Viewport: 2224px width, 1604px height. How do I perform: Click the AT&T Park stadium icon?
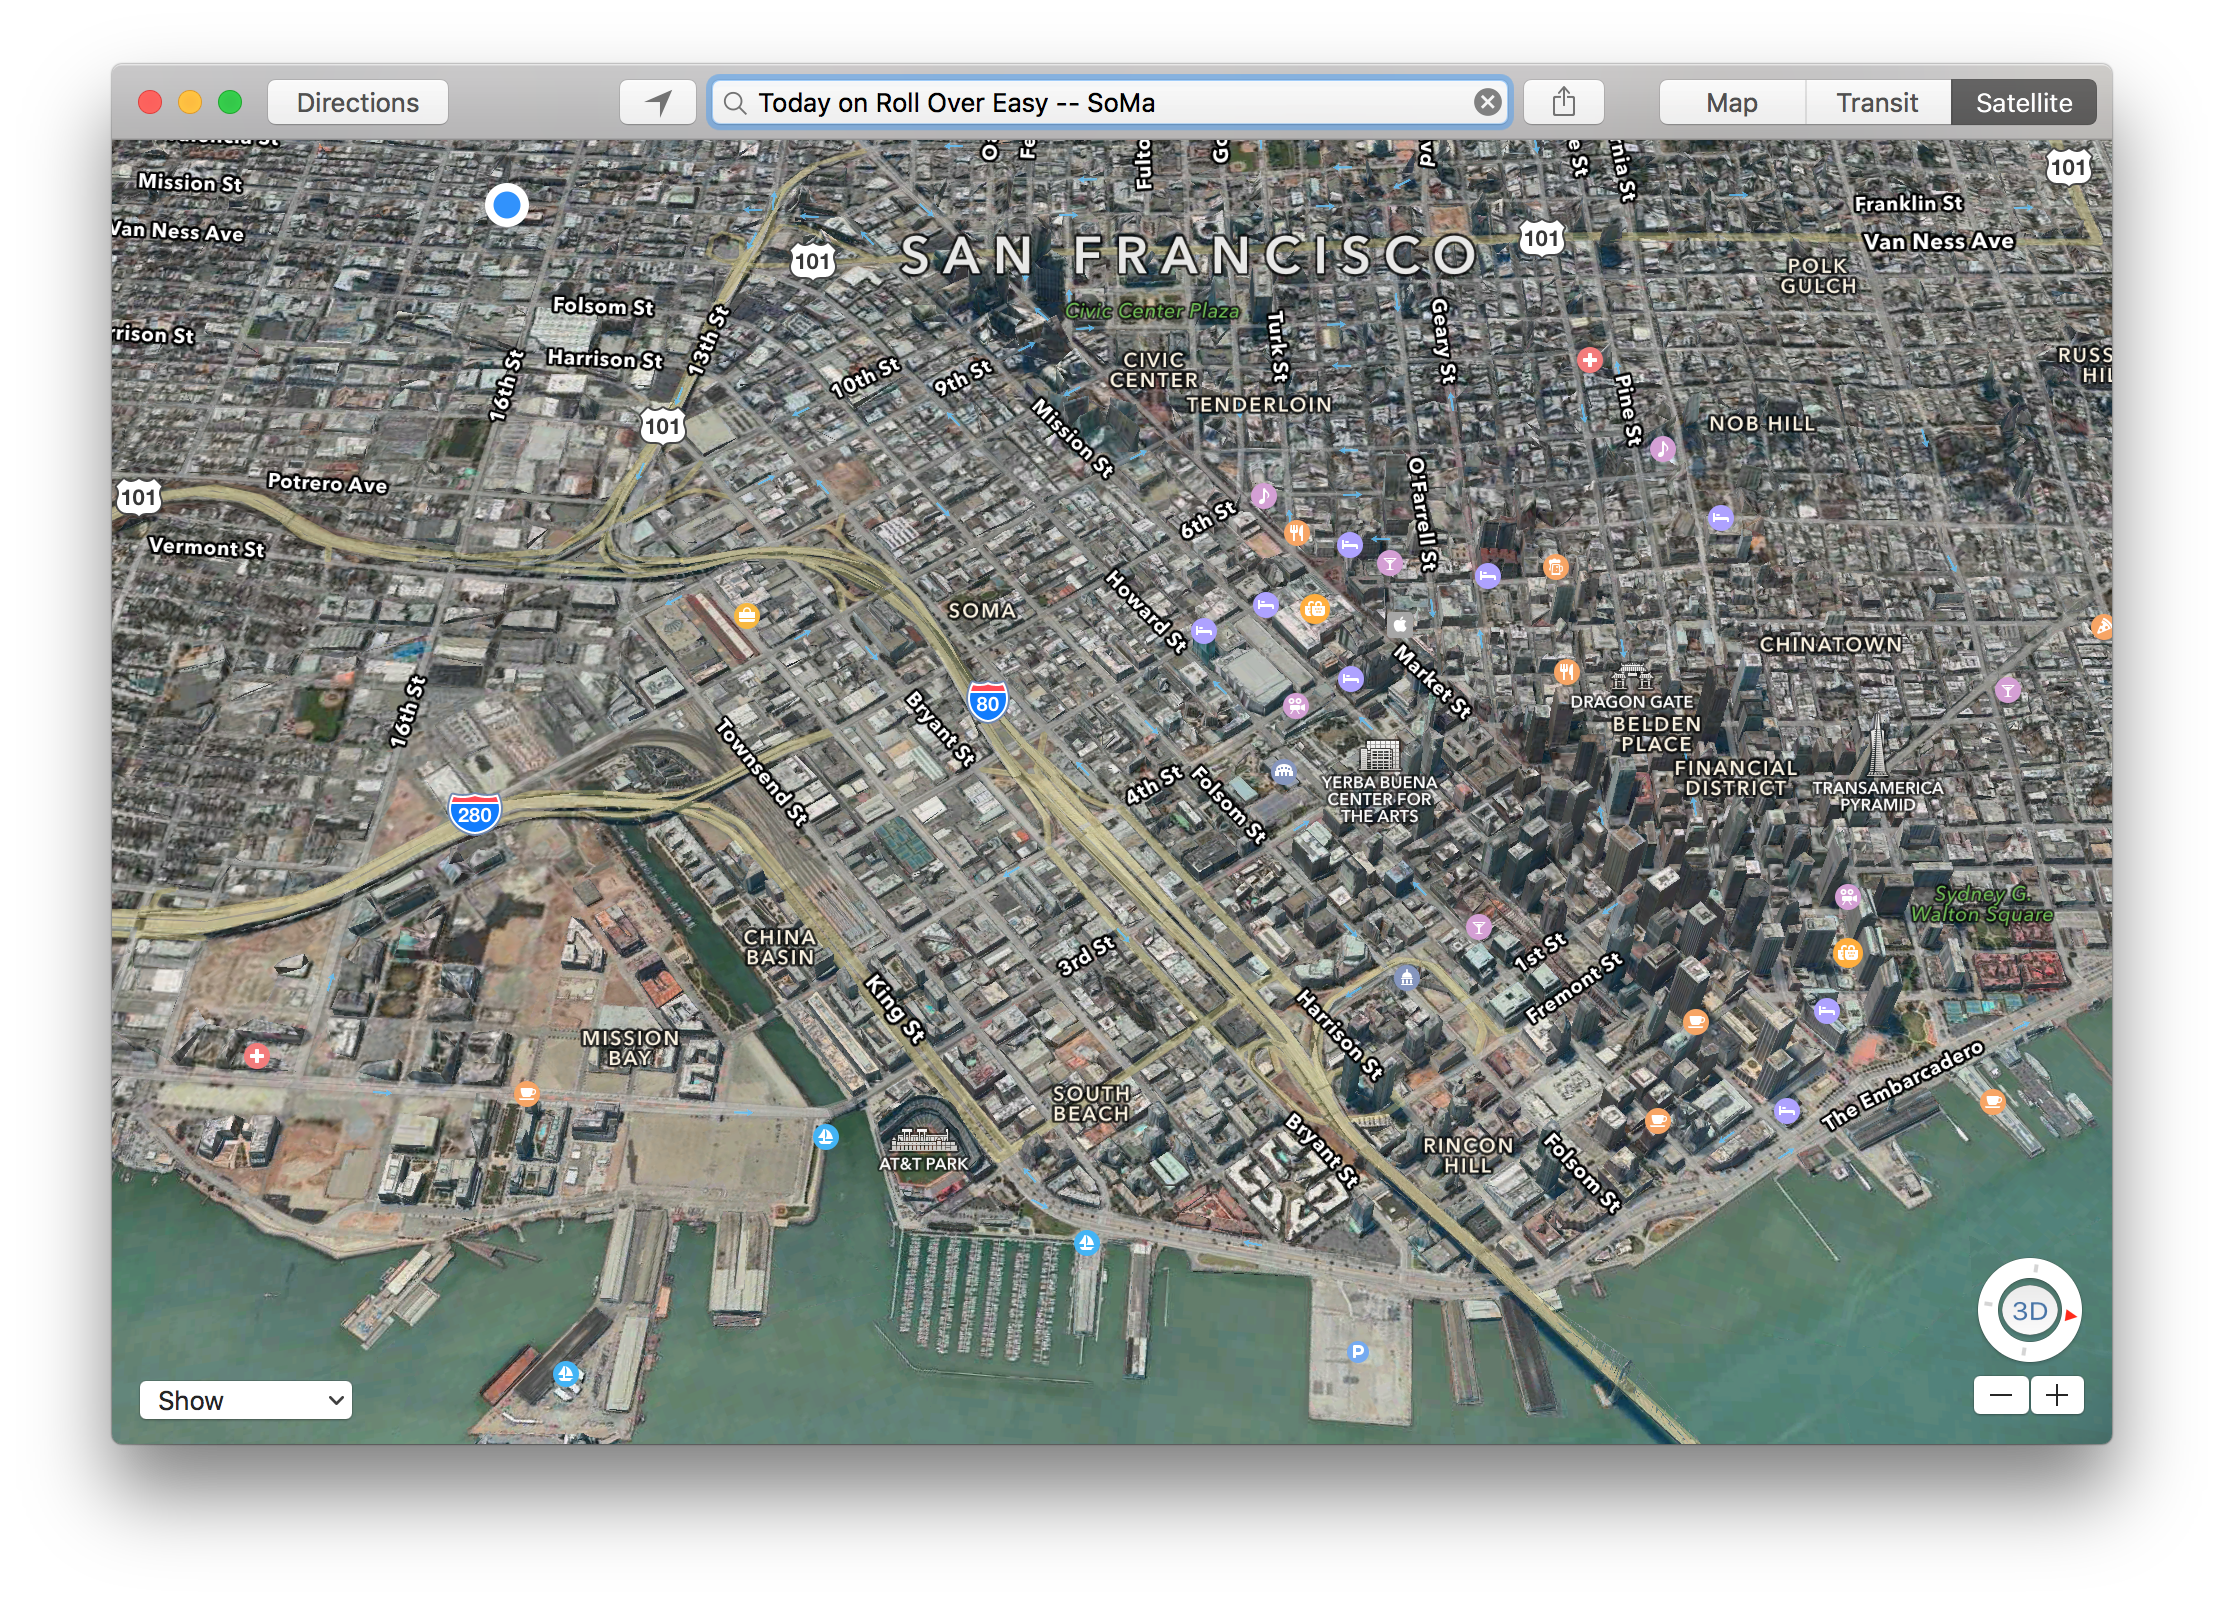click(924, 1139)
